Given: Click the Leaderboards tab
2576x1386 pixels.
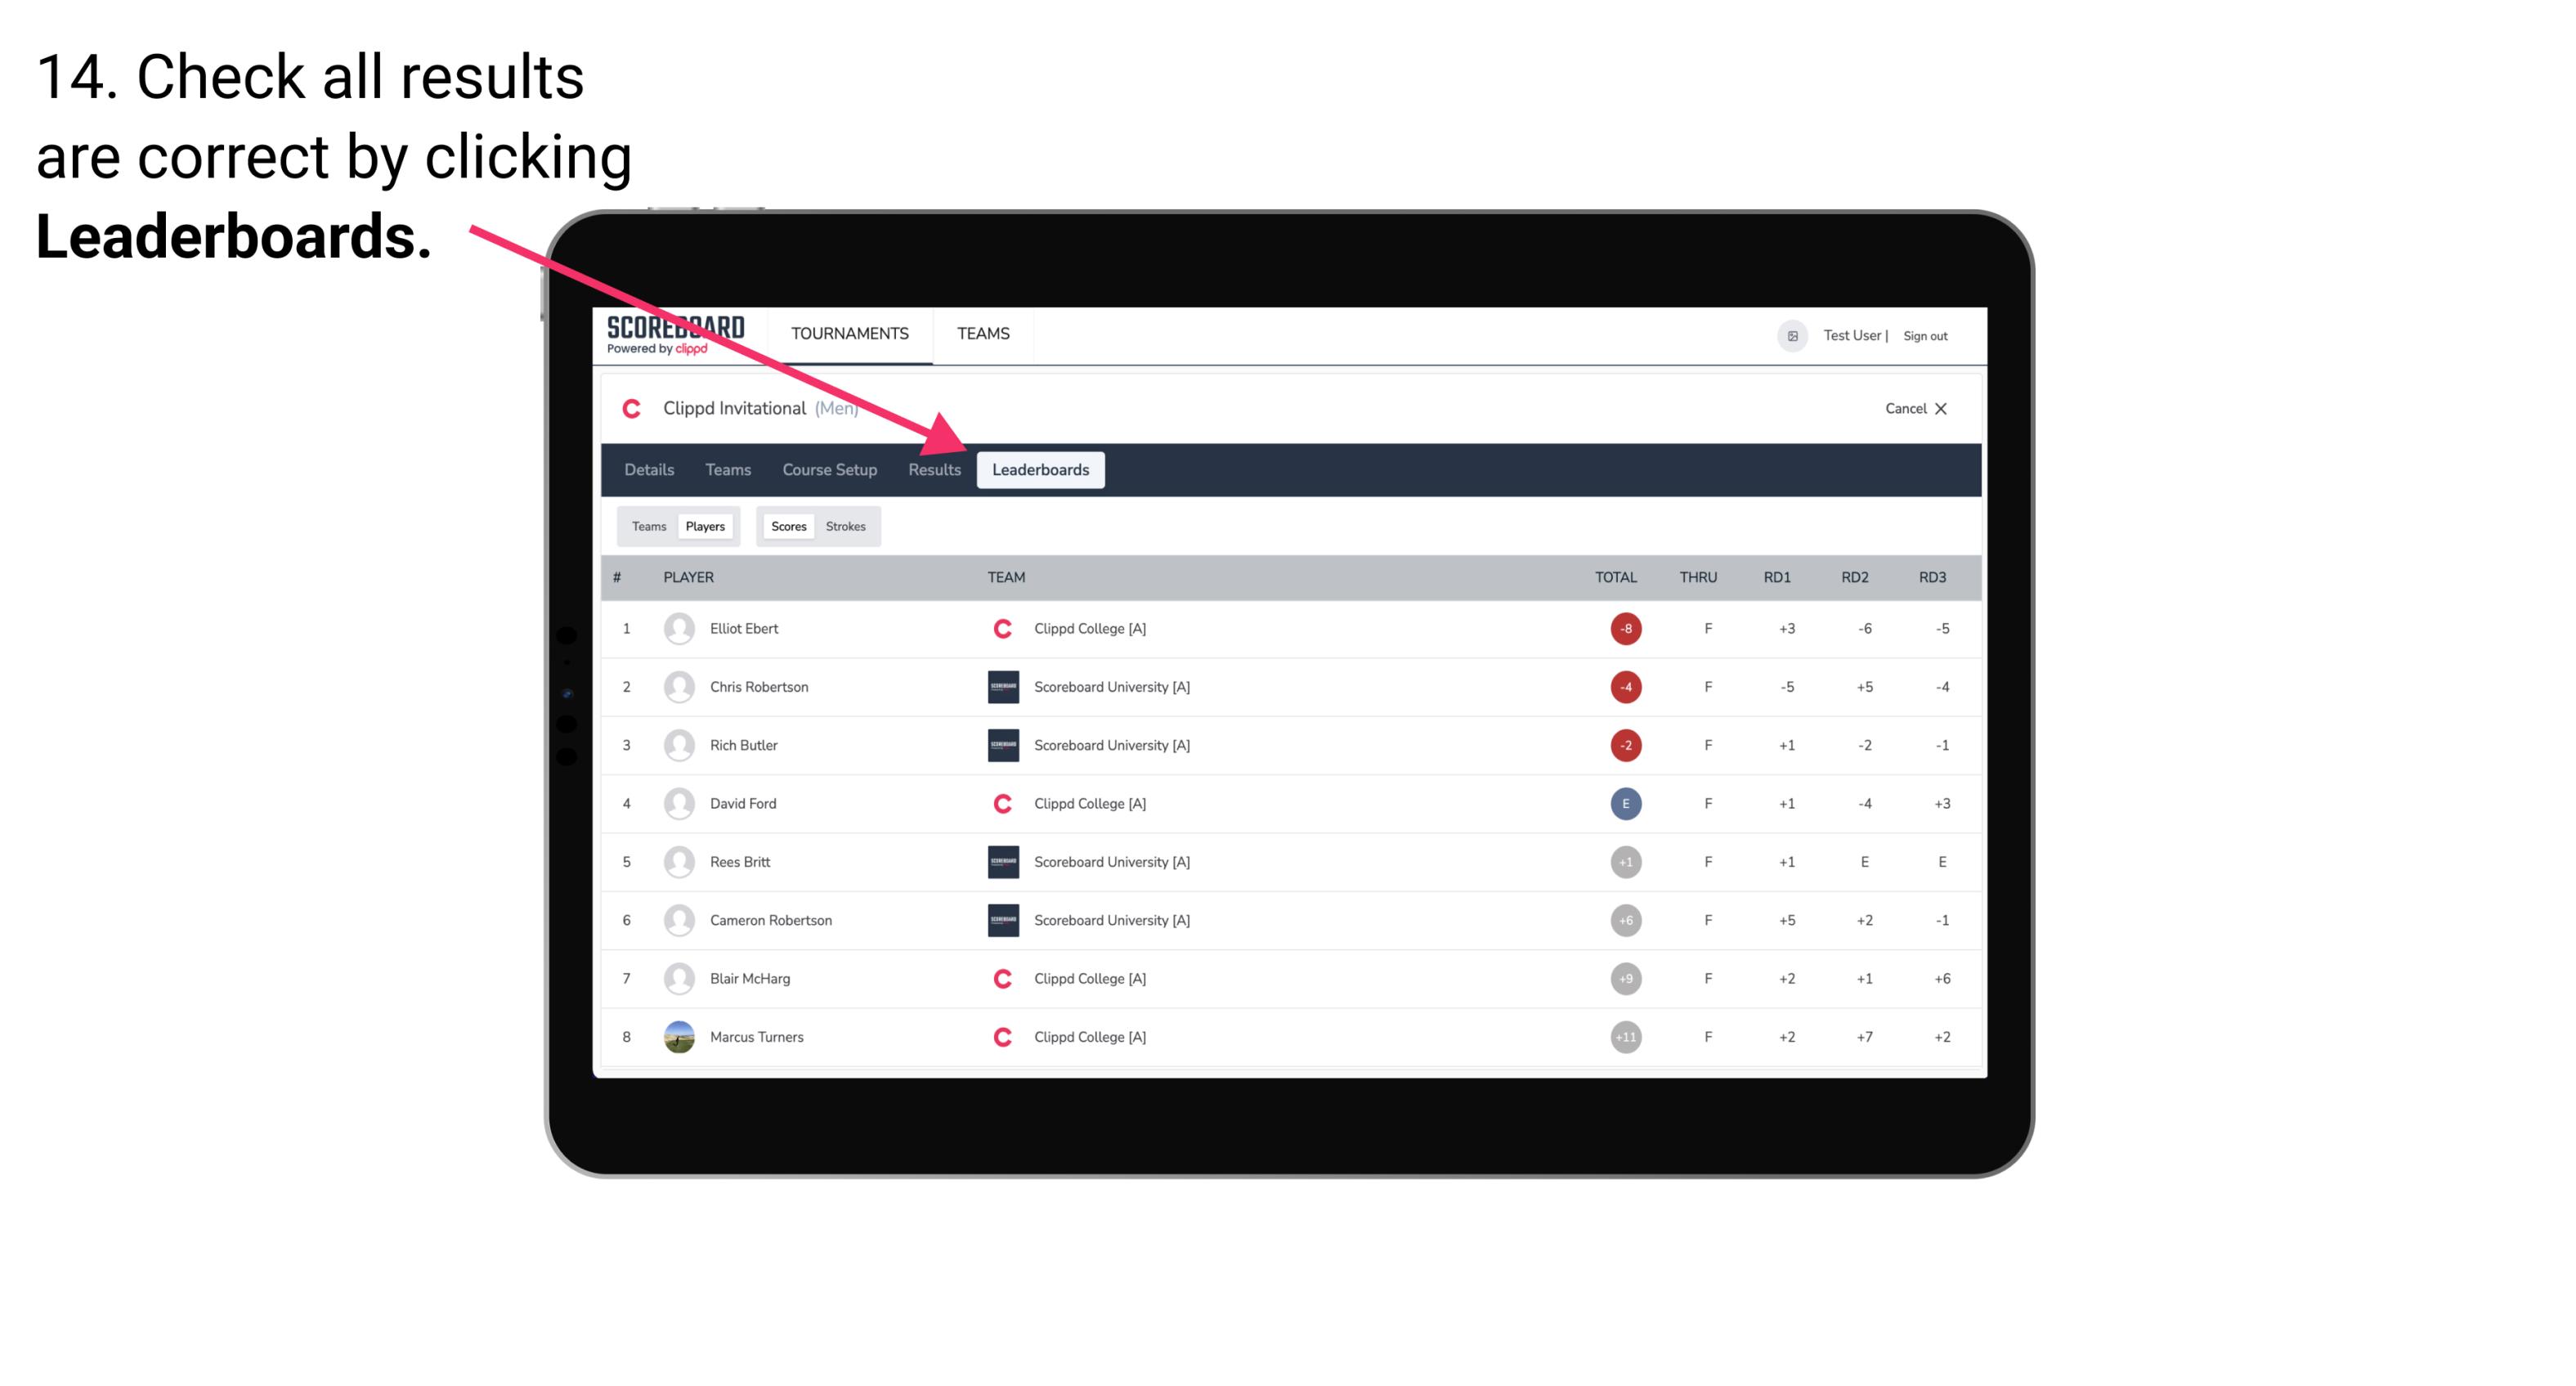Looking at the screenshot, I should pyautogui.click(x=1042, y=469).
